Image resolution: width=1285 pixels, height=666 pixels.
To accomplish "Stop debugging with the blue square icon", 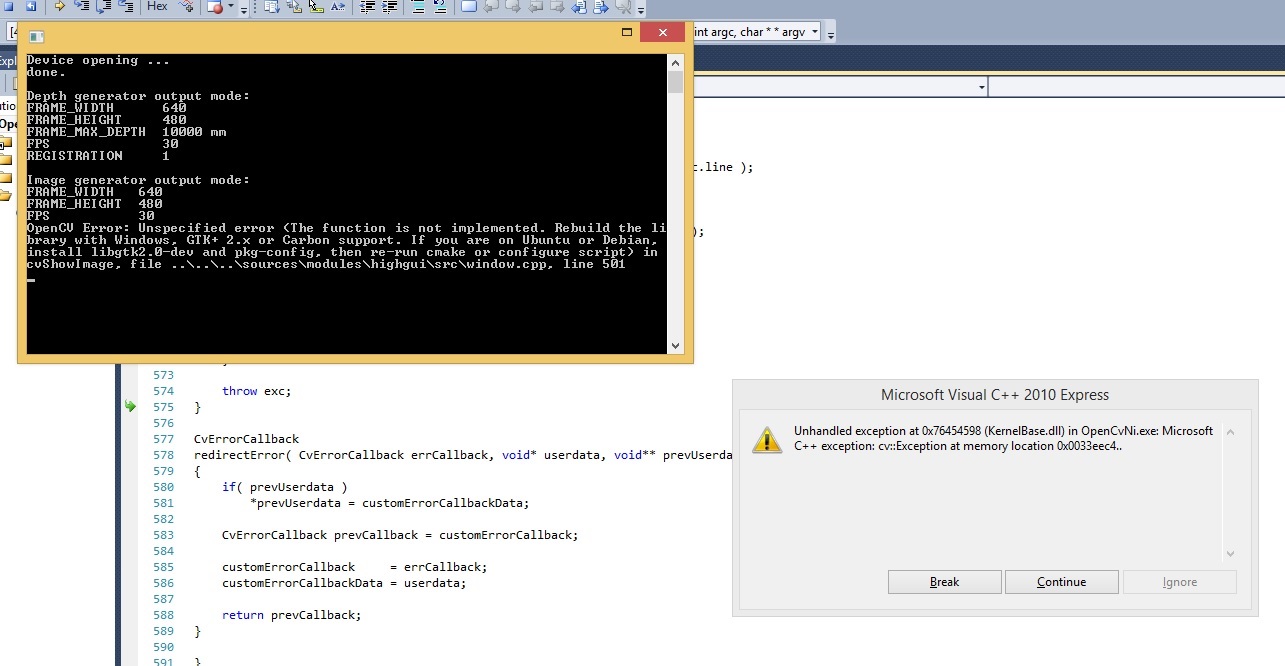I will pos(8,6).
